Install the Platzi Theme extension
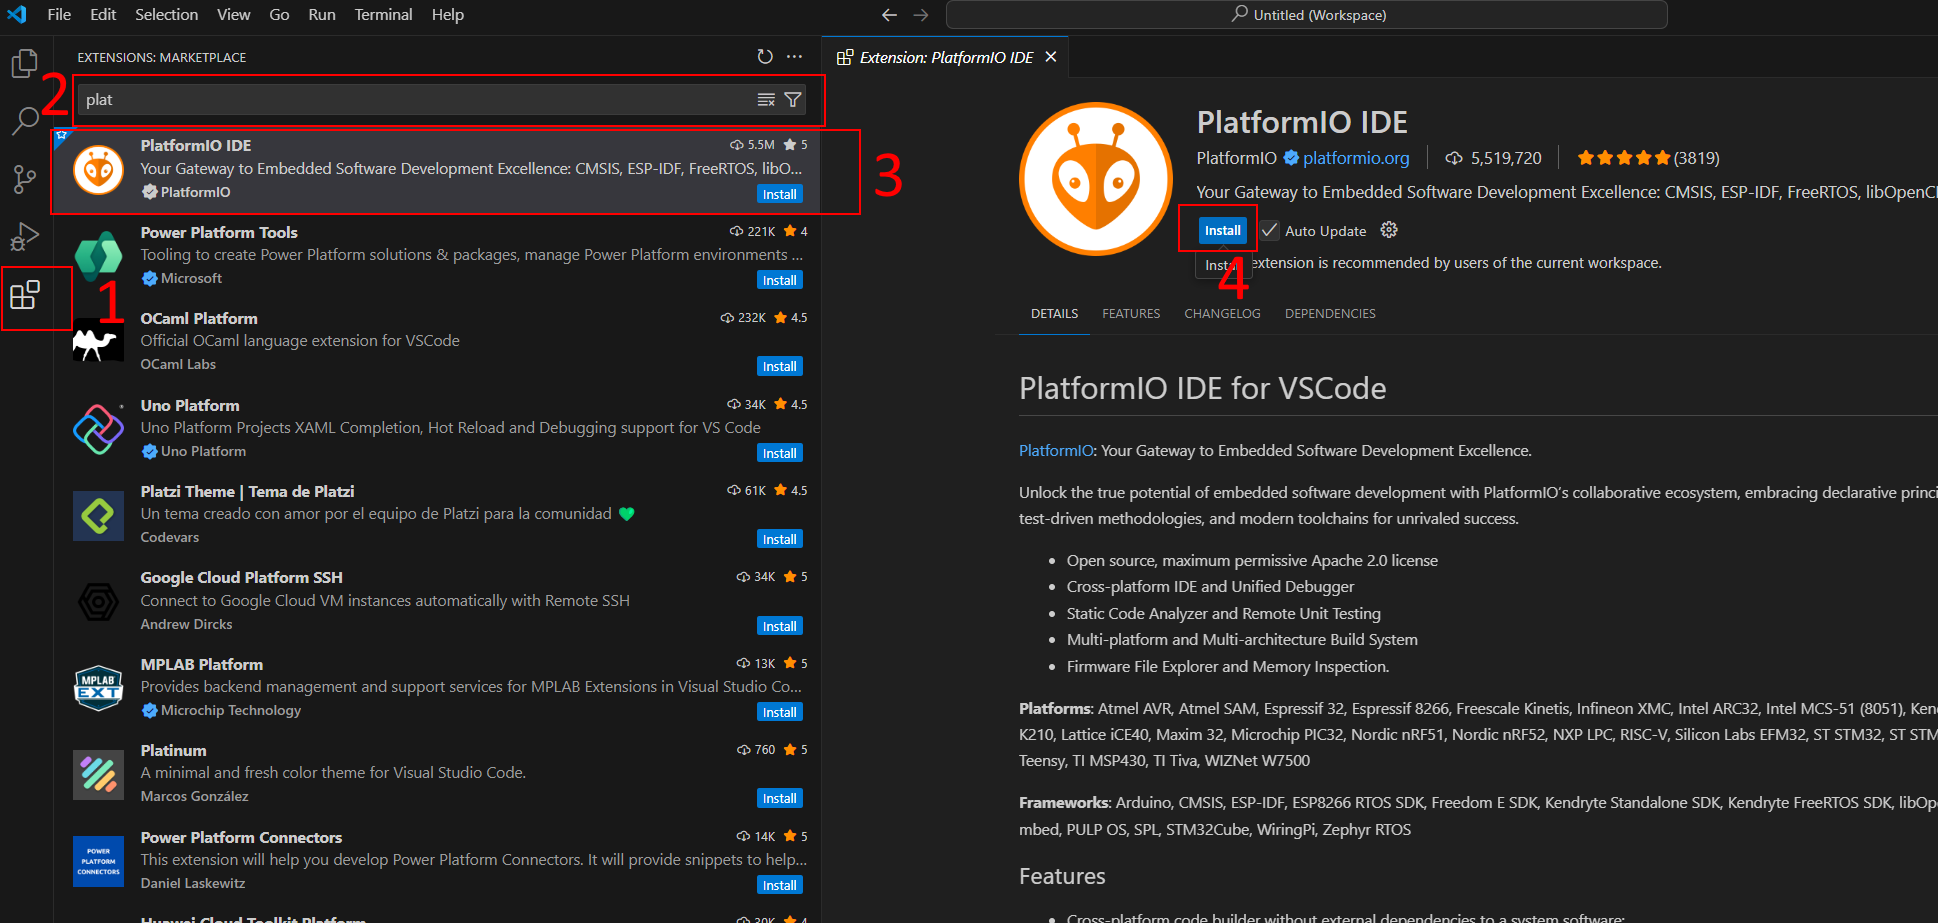1938x923 pixels. 779,539
